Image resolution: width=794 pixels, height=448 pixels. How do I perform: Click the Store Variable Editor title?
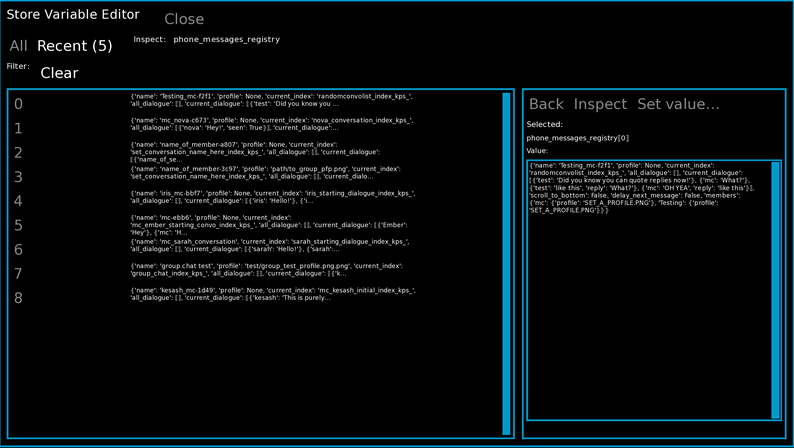[x=73, y=15]
